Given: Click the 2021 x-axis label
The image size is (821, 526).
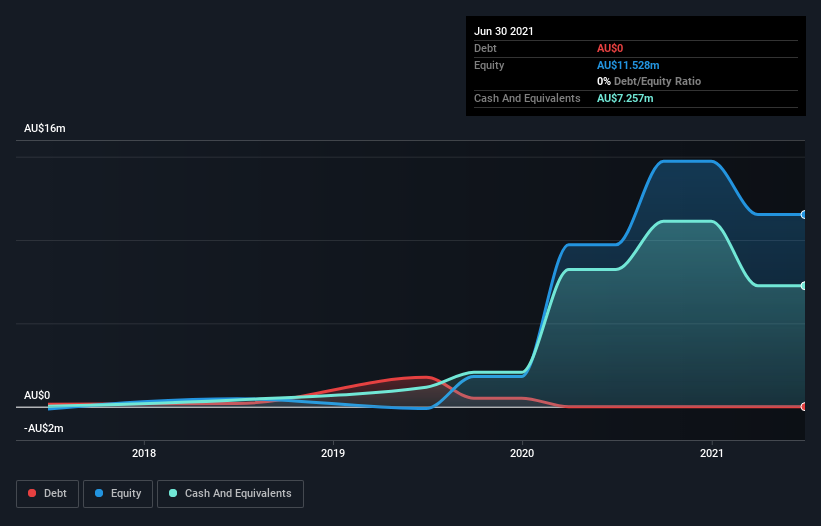Looking at the screenshot, I should (x=712, y=453).
